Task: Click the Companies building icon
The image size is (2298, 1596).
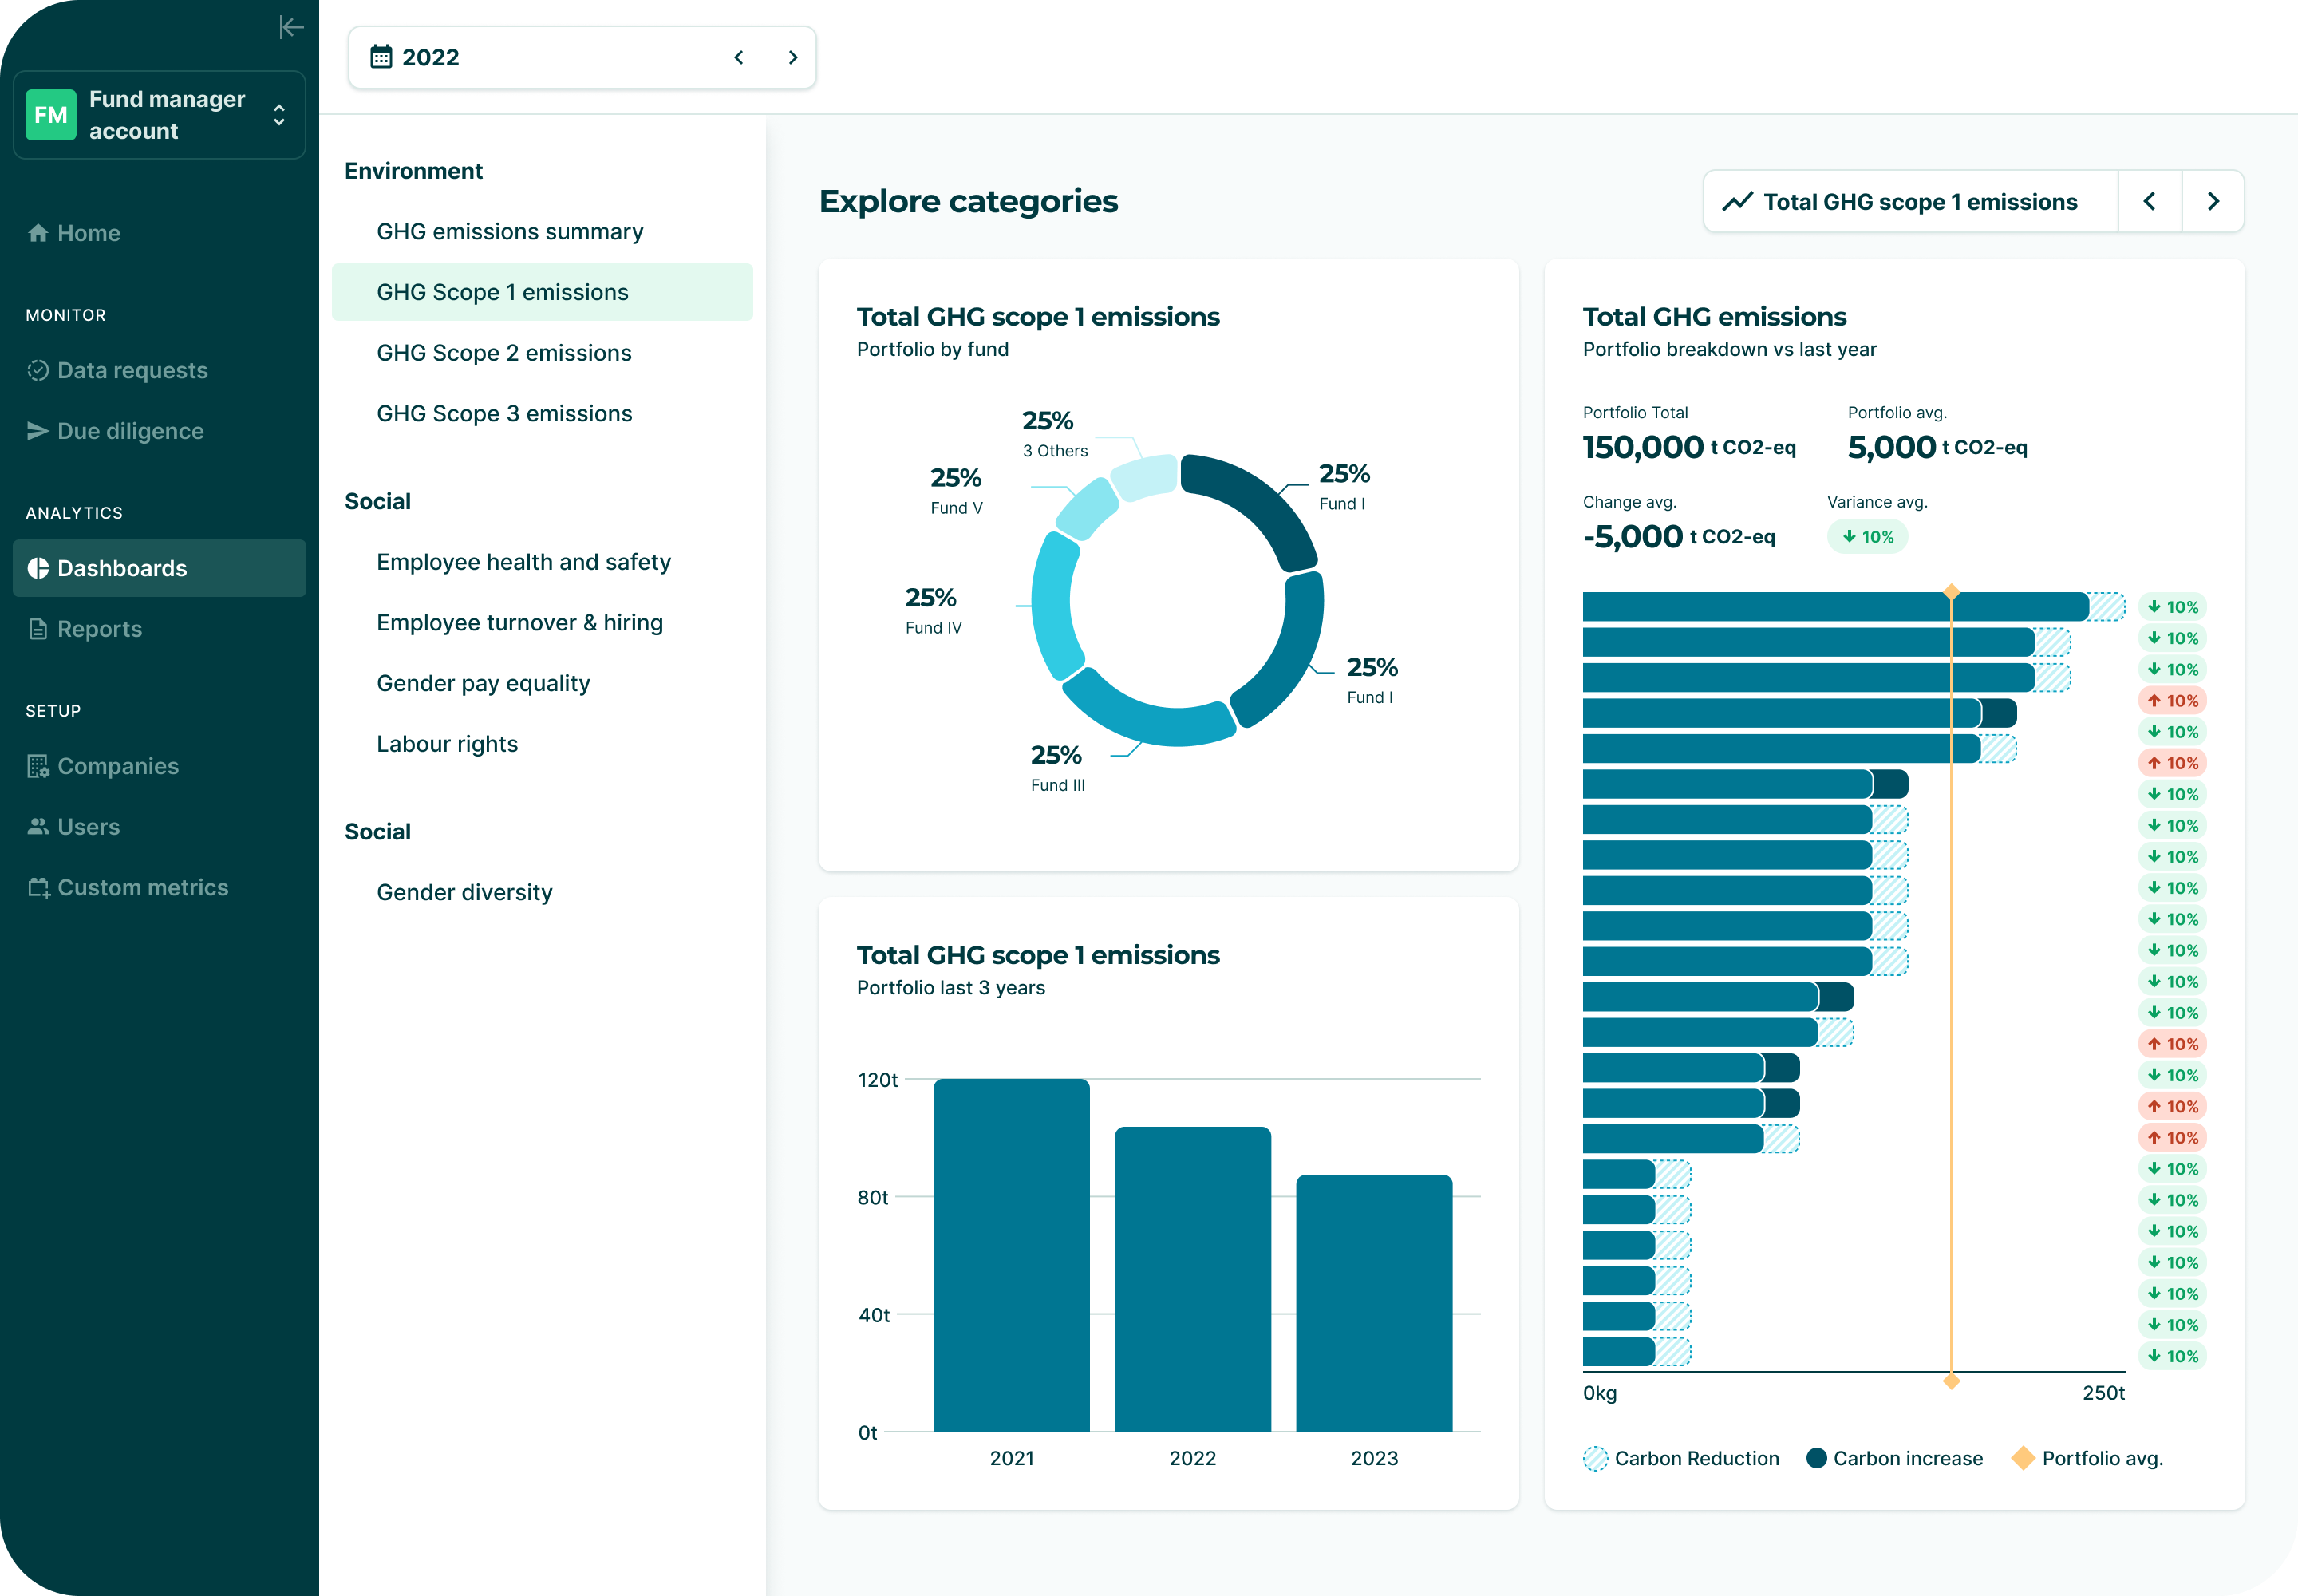Action: tap(38, 766)
